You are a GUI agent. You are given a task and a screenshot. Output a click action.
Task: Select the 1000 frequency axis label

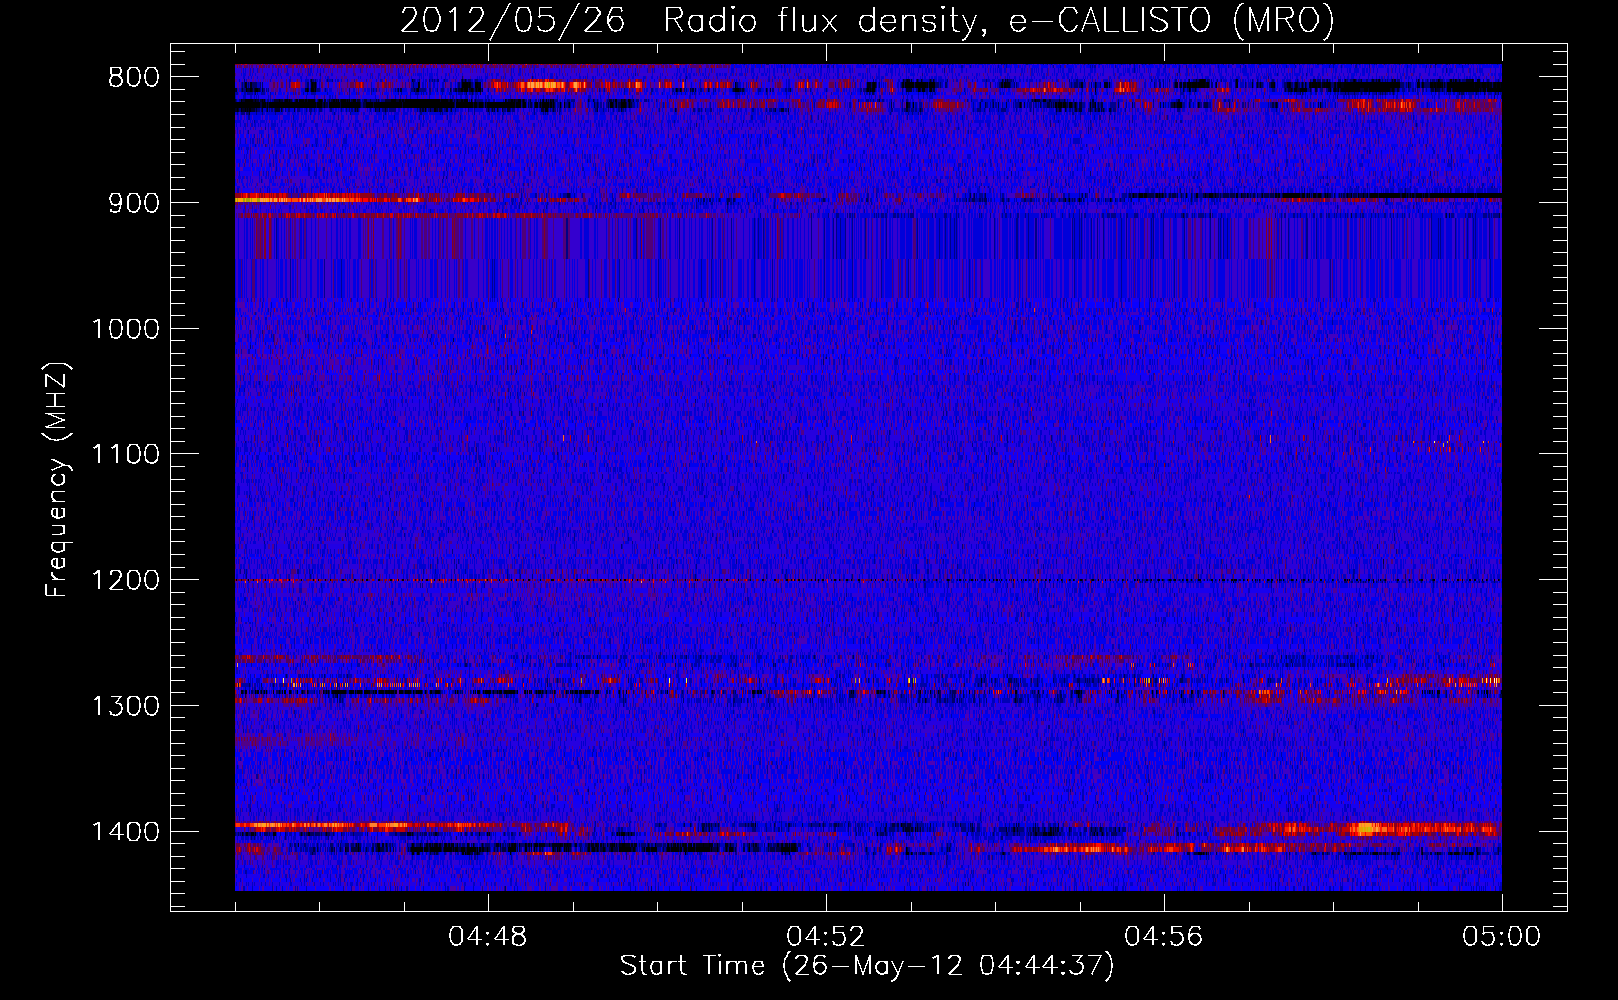(x=125, y=329)
